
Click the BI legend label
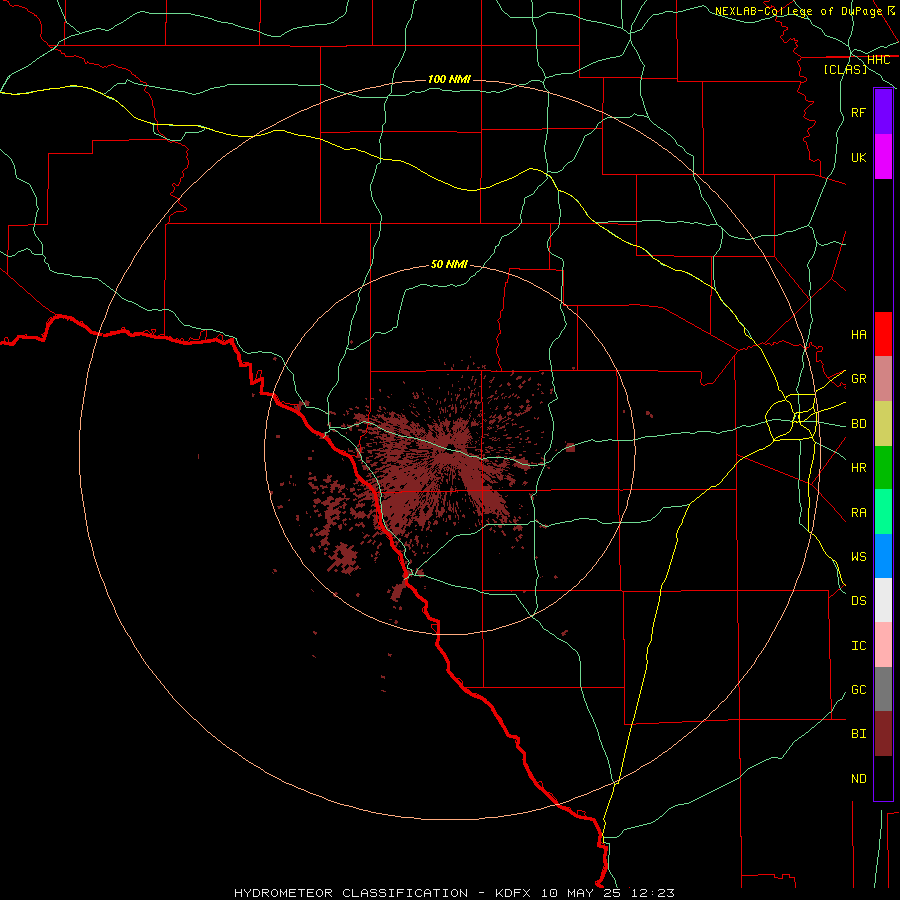(x=858, y=733)
